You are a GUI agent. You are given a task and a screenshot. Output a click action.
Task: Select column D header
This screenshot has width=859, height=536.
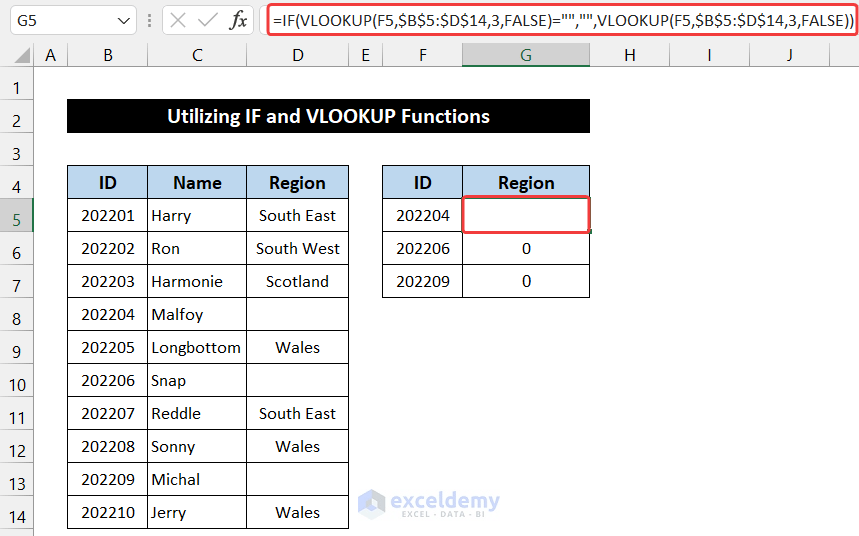[297, 55]
